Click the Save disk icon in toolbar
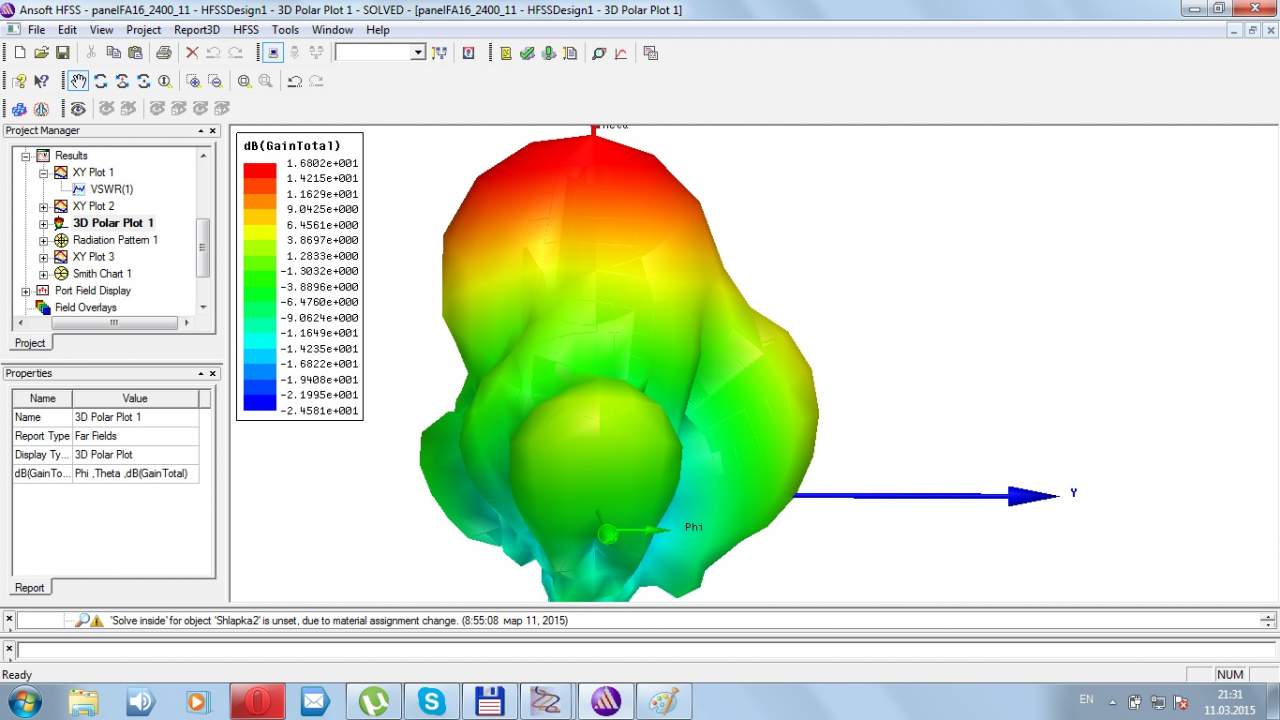 coord(62,53)
